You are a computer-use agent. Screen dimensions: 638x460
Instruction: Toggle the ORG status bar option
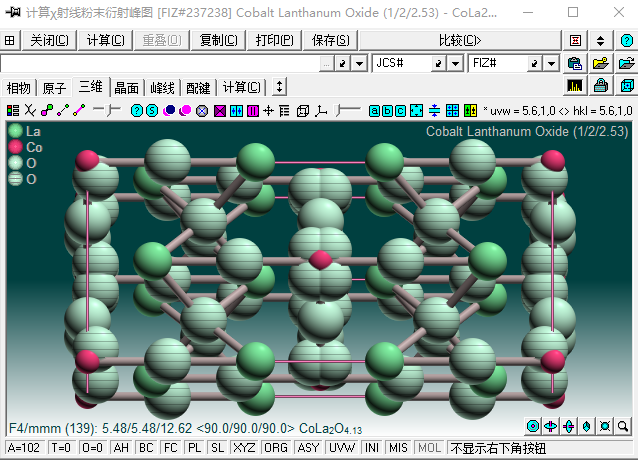coord(275,448)
